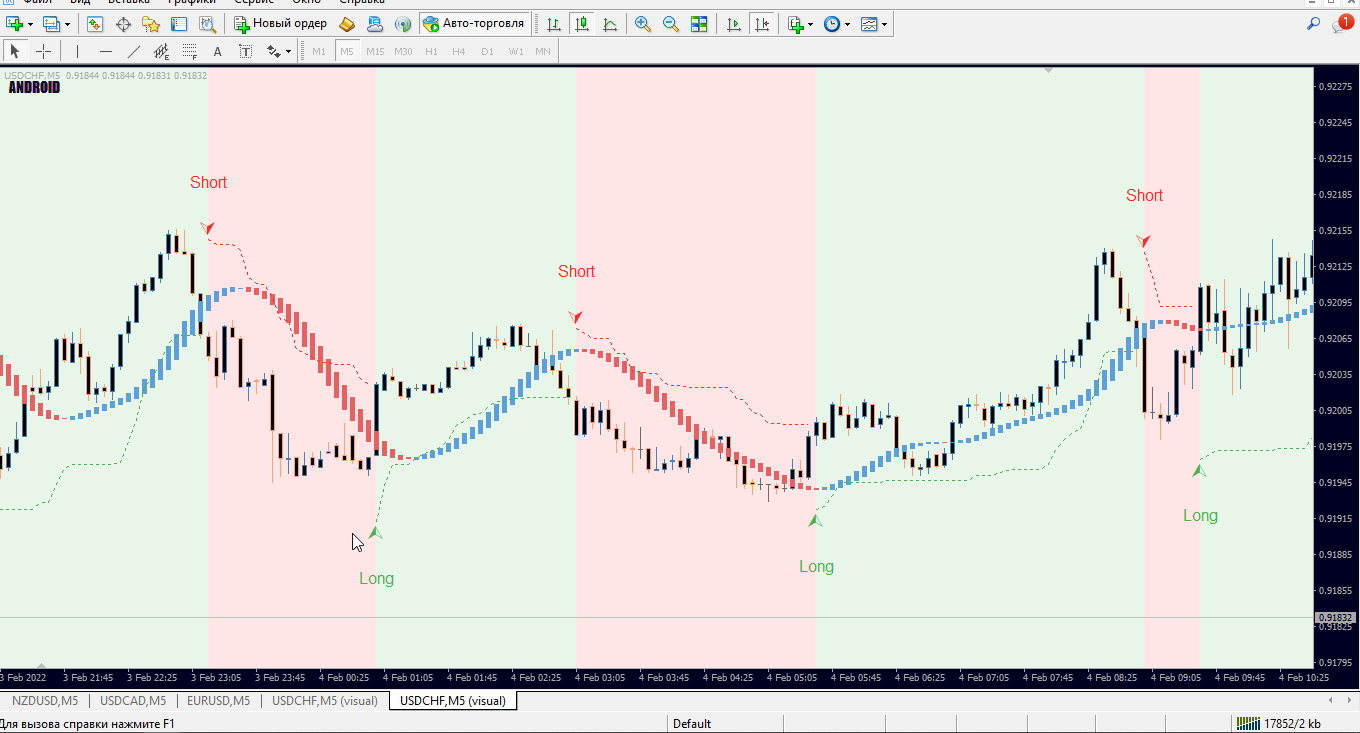
Task: Draw a vertical line on chart
Action: pos(78,51)
